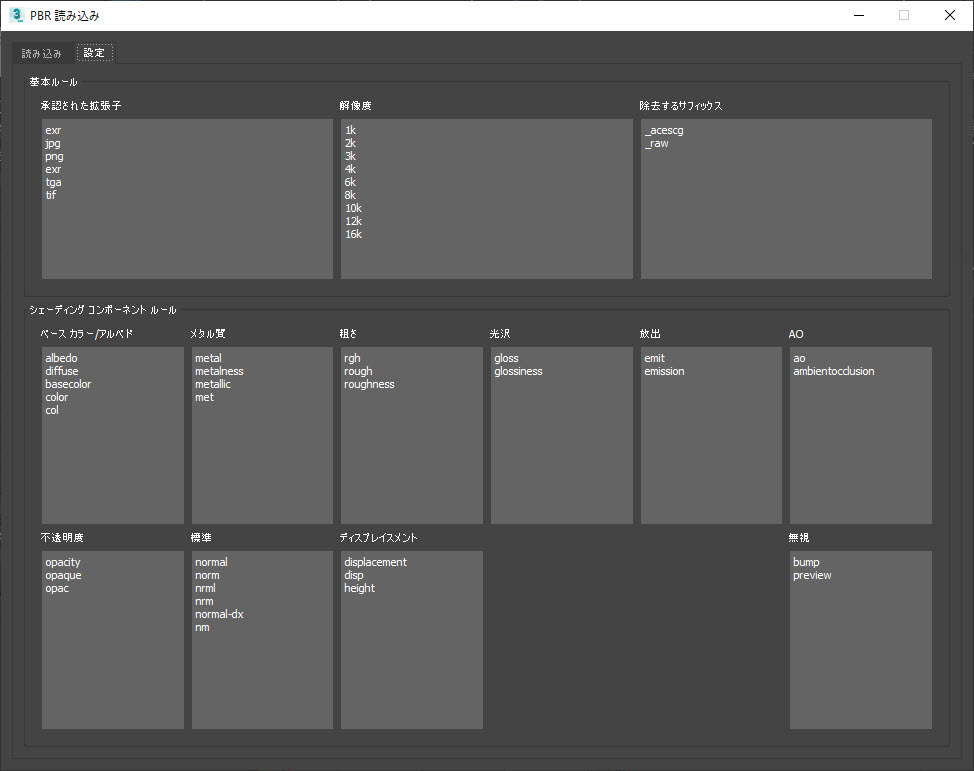
Task: Select '_acescg' in the suffix list
Action: pos(664,130)
